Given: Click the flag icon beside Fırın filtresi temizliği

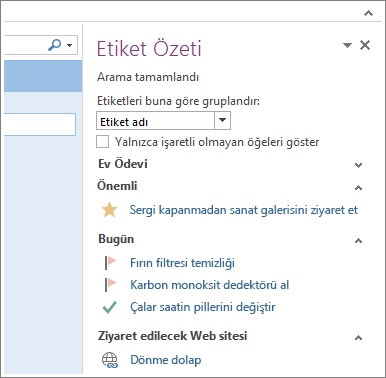Looking at the screenshot, I should click(110, 263).
